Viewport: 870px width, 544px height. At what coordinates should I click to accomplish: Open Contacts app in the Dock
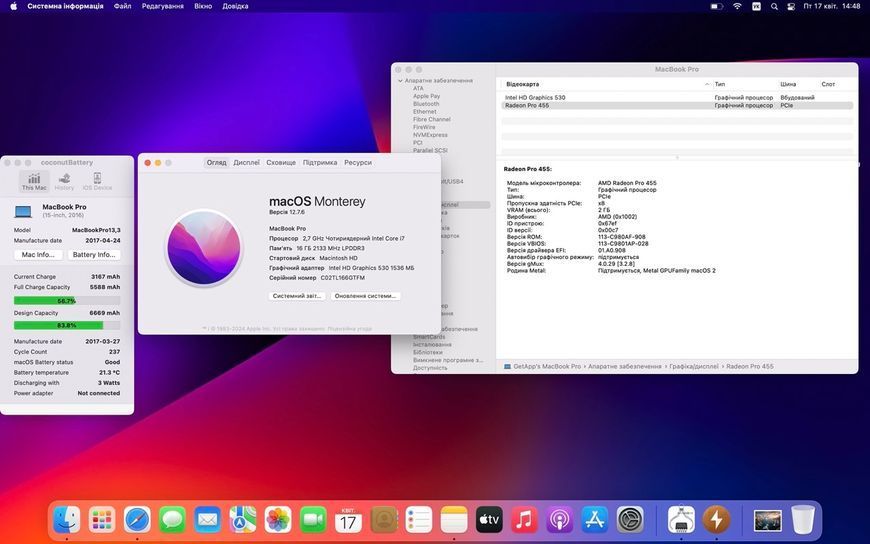pos(384,520)
